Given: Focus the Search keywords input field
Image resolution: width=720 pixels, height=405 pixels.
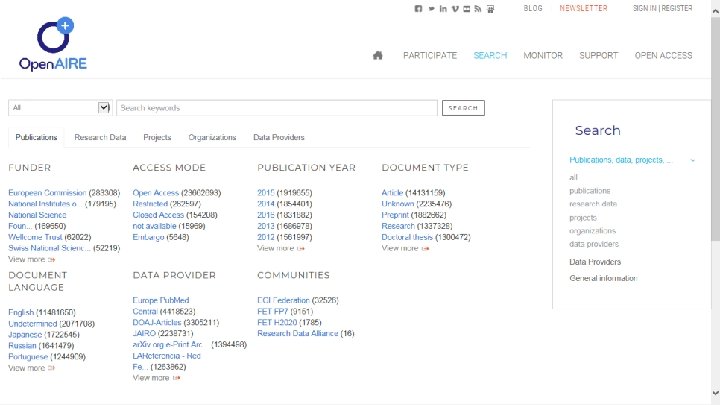Looking at the screenshot, I should pyautogui.click(x=277, y=108).
